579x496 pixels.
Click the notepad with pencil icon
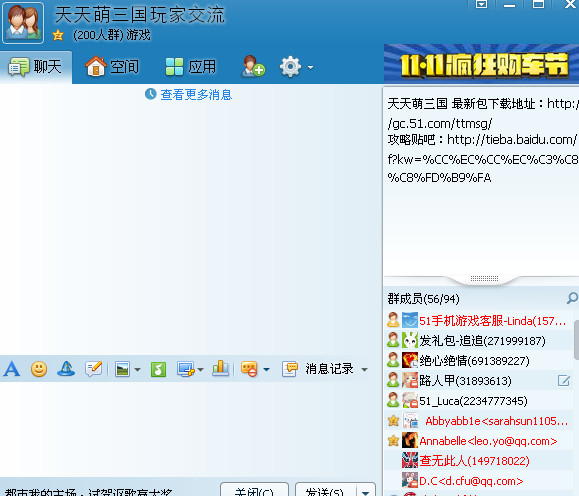[x=93, y=369]
